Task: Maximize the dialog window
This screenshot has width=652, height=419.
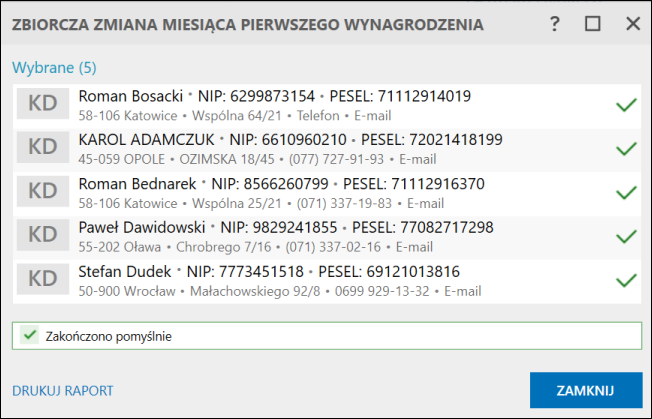Action: (x=593, y=24)
